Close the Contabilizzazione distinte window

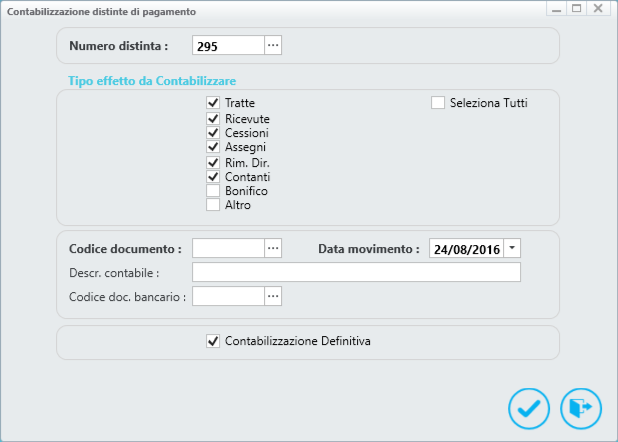[599, 8]
